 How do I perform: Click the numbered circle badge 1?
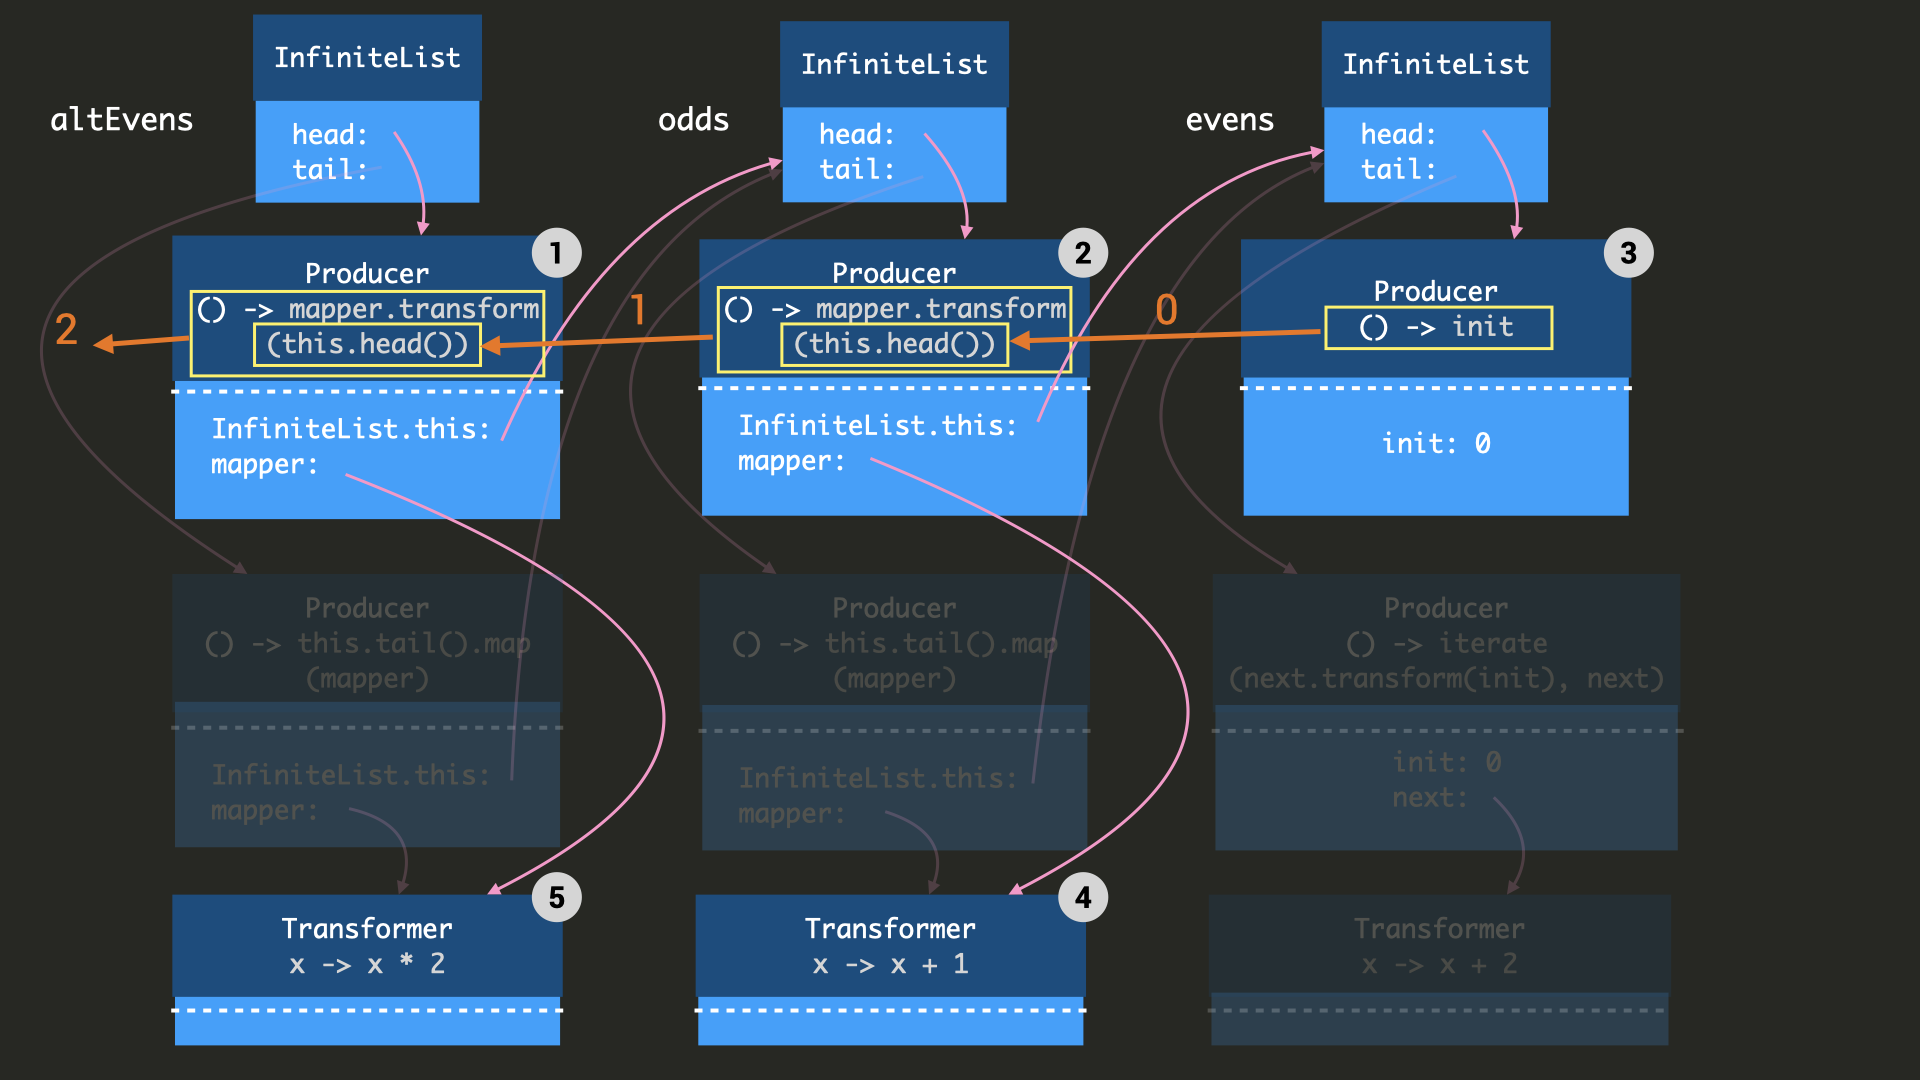click(556, 253)
